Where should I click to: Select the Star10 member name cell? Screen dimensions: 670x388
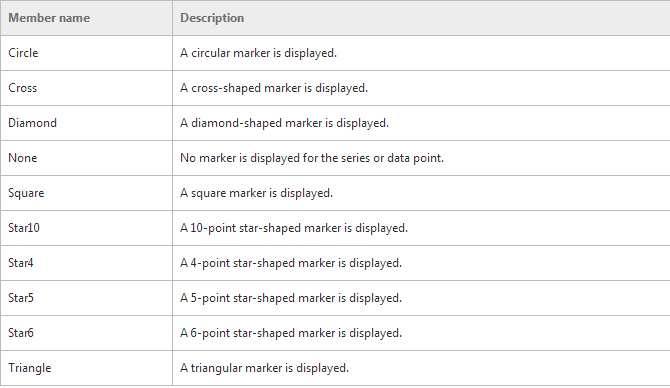pyautogui.click(x=86, y=228)
